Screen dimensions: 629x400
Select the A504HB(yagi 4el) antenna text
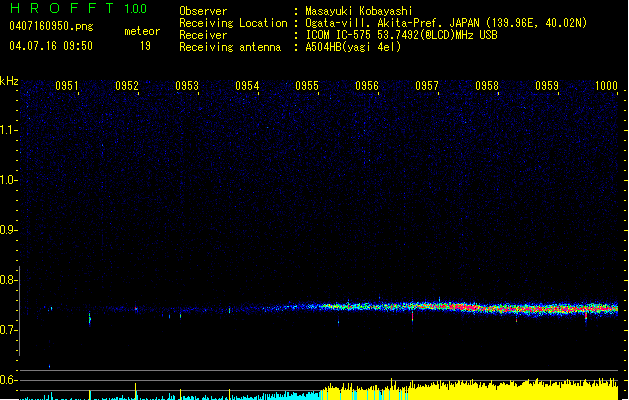[x=353, y=47]
